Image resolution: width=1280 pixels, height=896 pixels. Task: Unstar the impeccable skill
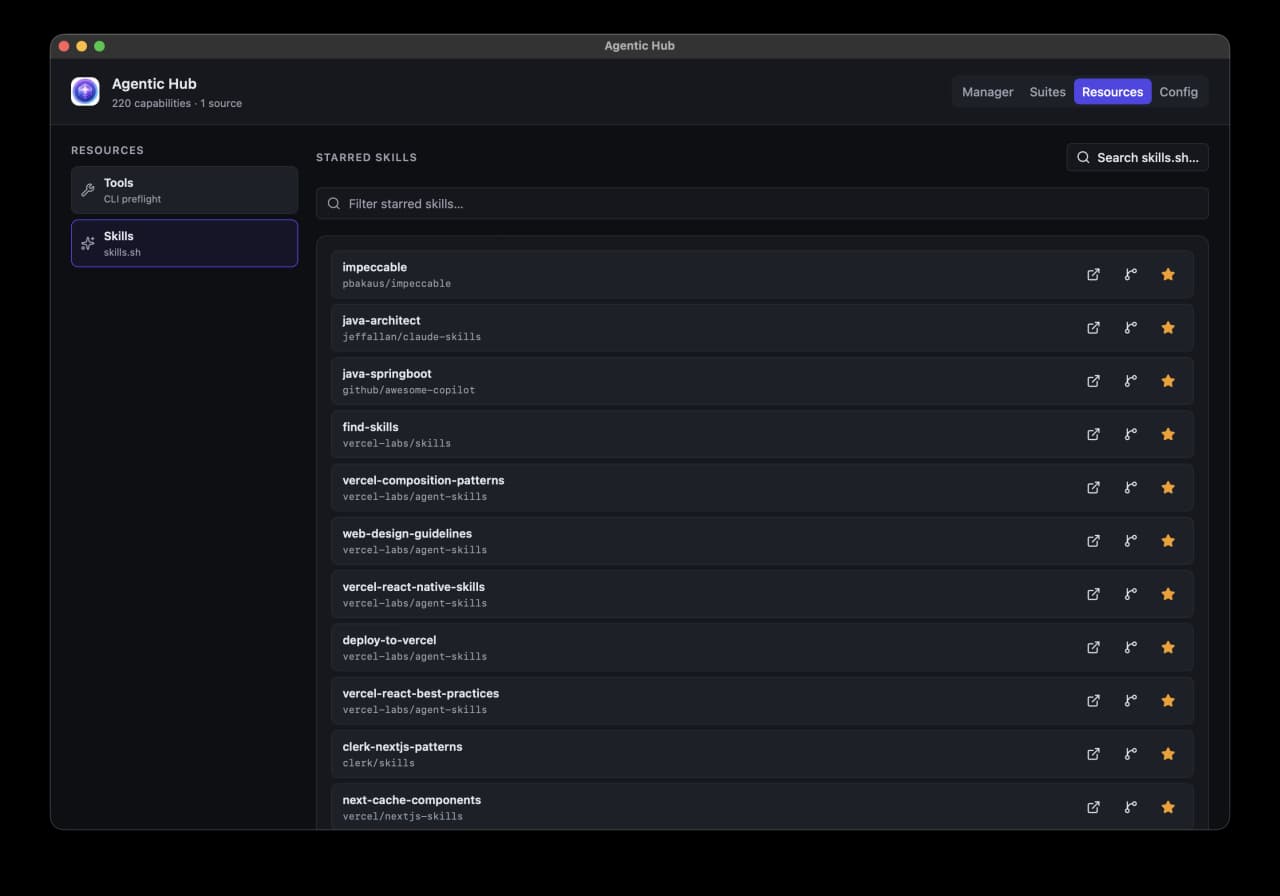tap(1168, 274)
